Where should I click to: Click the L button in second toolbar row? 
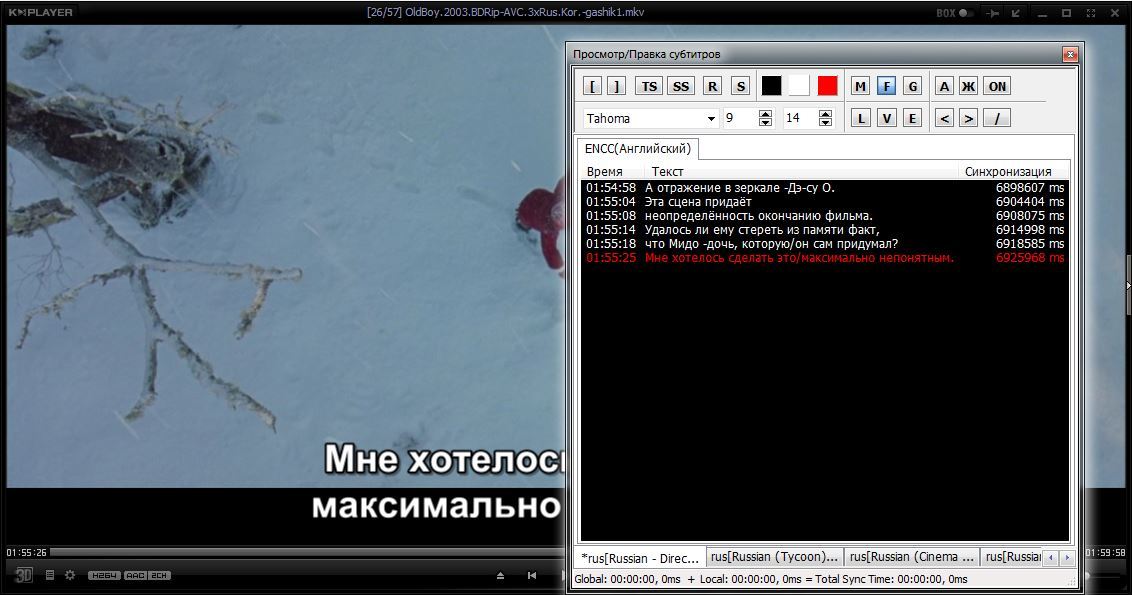(860, 118)
